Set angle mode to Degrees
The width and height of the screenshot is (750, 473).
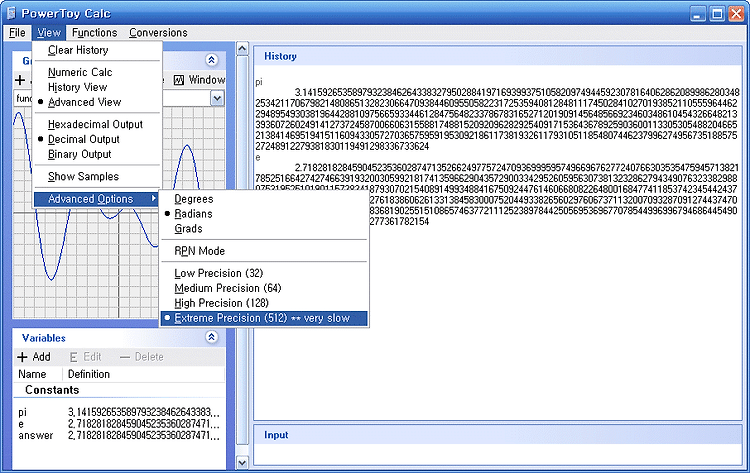(264, 199)
